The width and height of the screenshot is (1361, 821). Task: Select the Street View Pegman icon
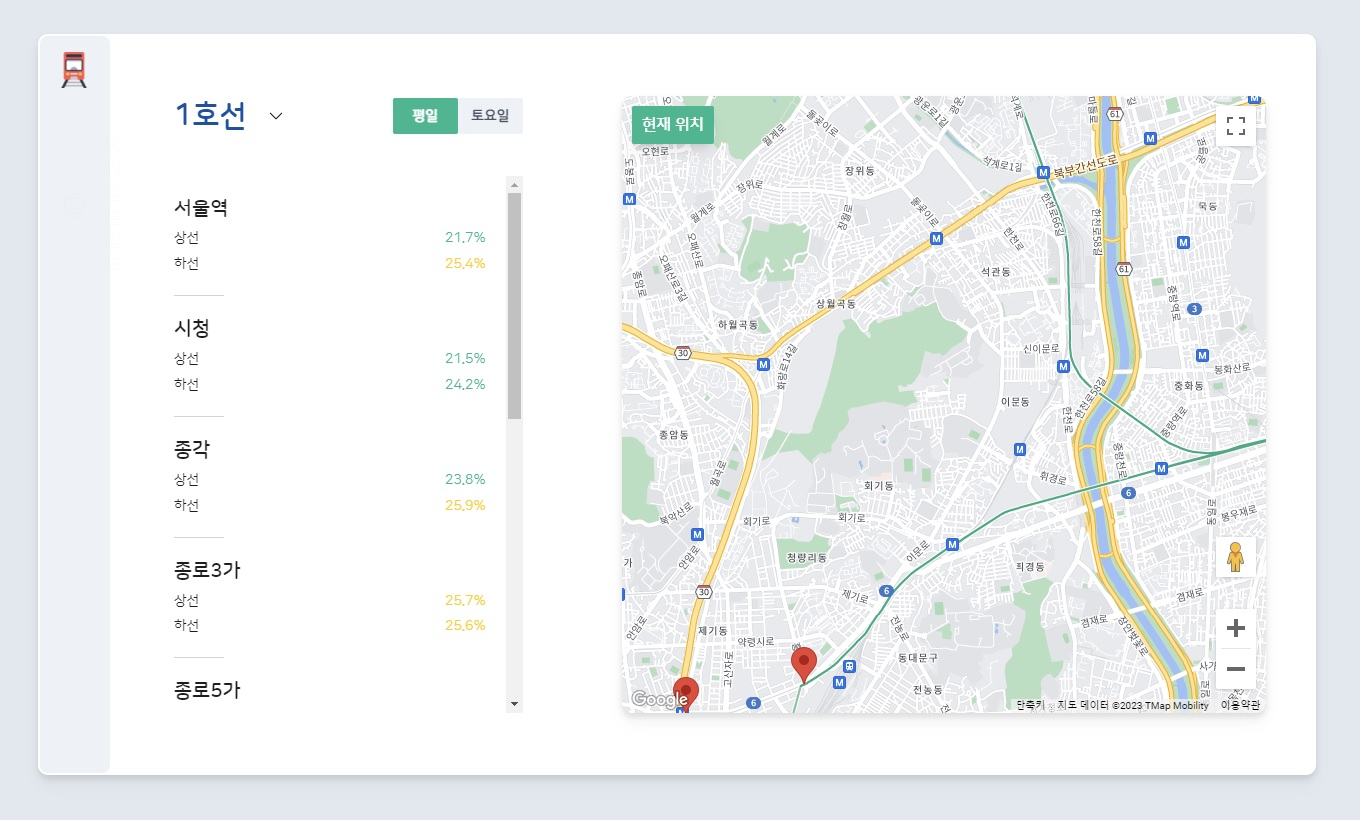coord(1236,556)
